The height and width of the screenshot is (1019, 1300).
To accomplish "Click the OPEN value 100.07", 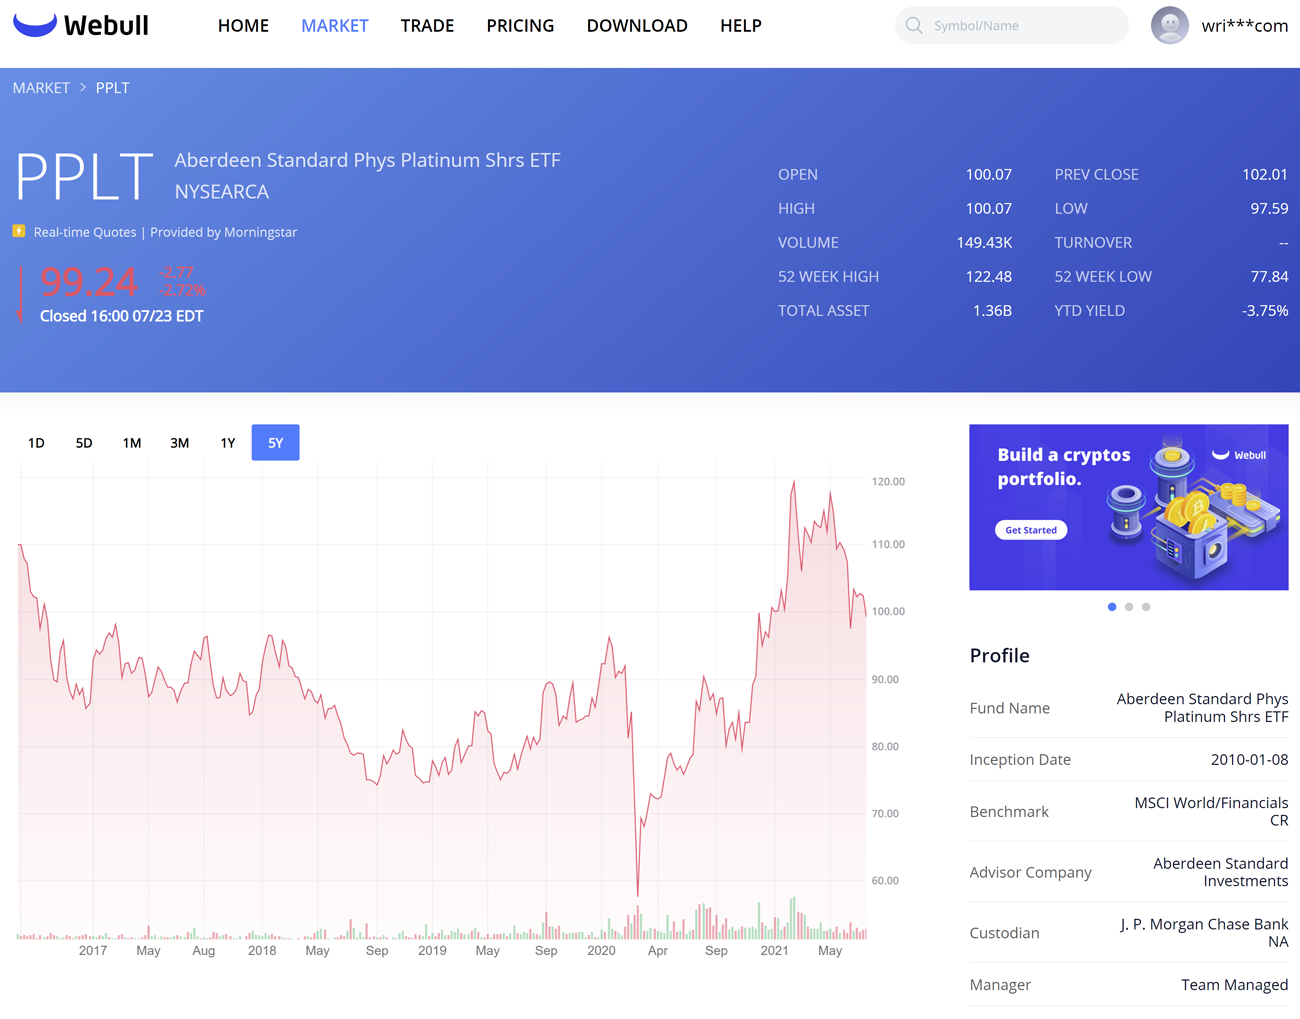I will click(988, 174).
